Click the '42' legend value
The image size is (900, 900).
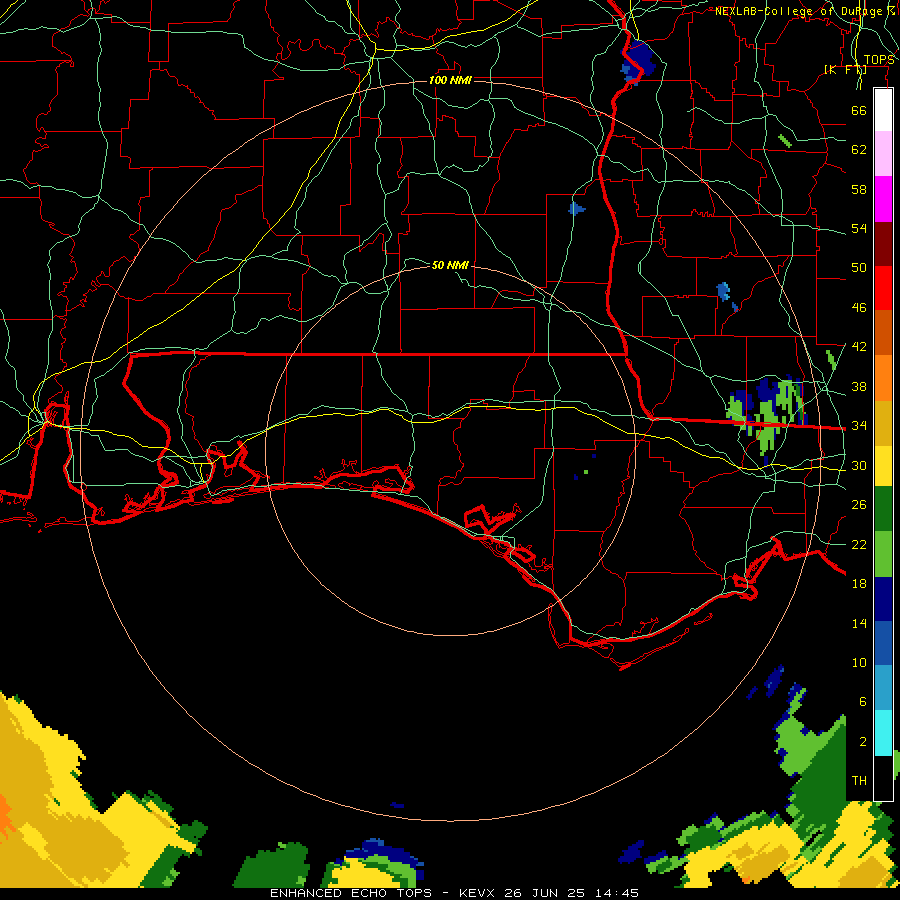tap(859, 347)
